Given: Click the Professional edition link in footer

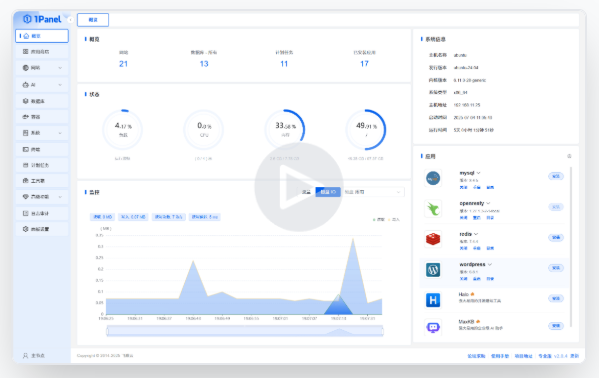Looking at the screenshot, I should pos(545,356).
